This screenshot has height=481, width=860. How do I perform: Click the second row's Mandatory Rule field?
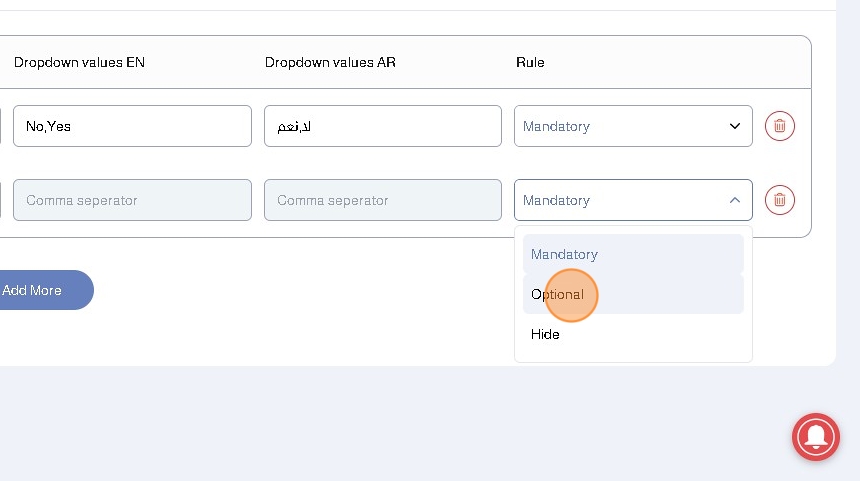click(x=620, y=200)
